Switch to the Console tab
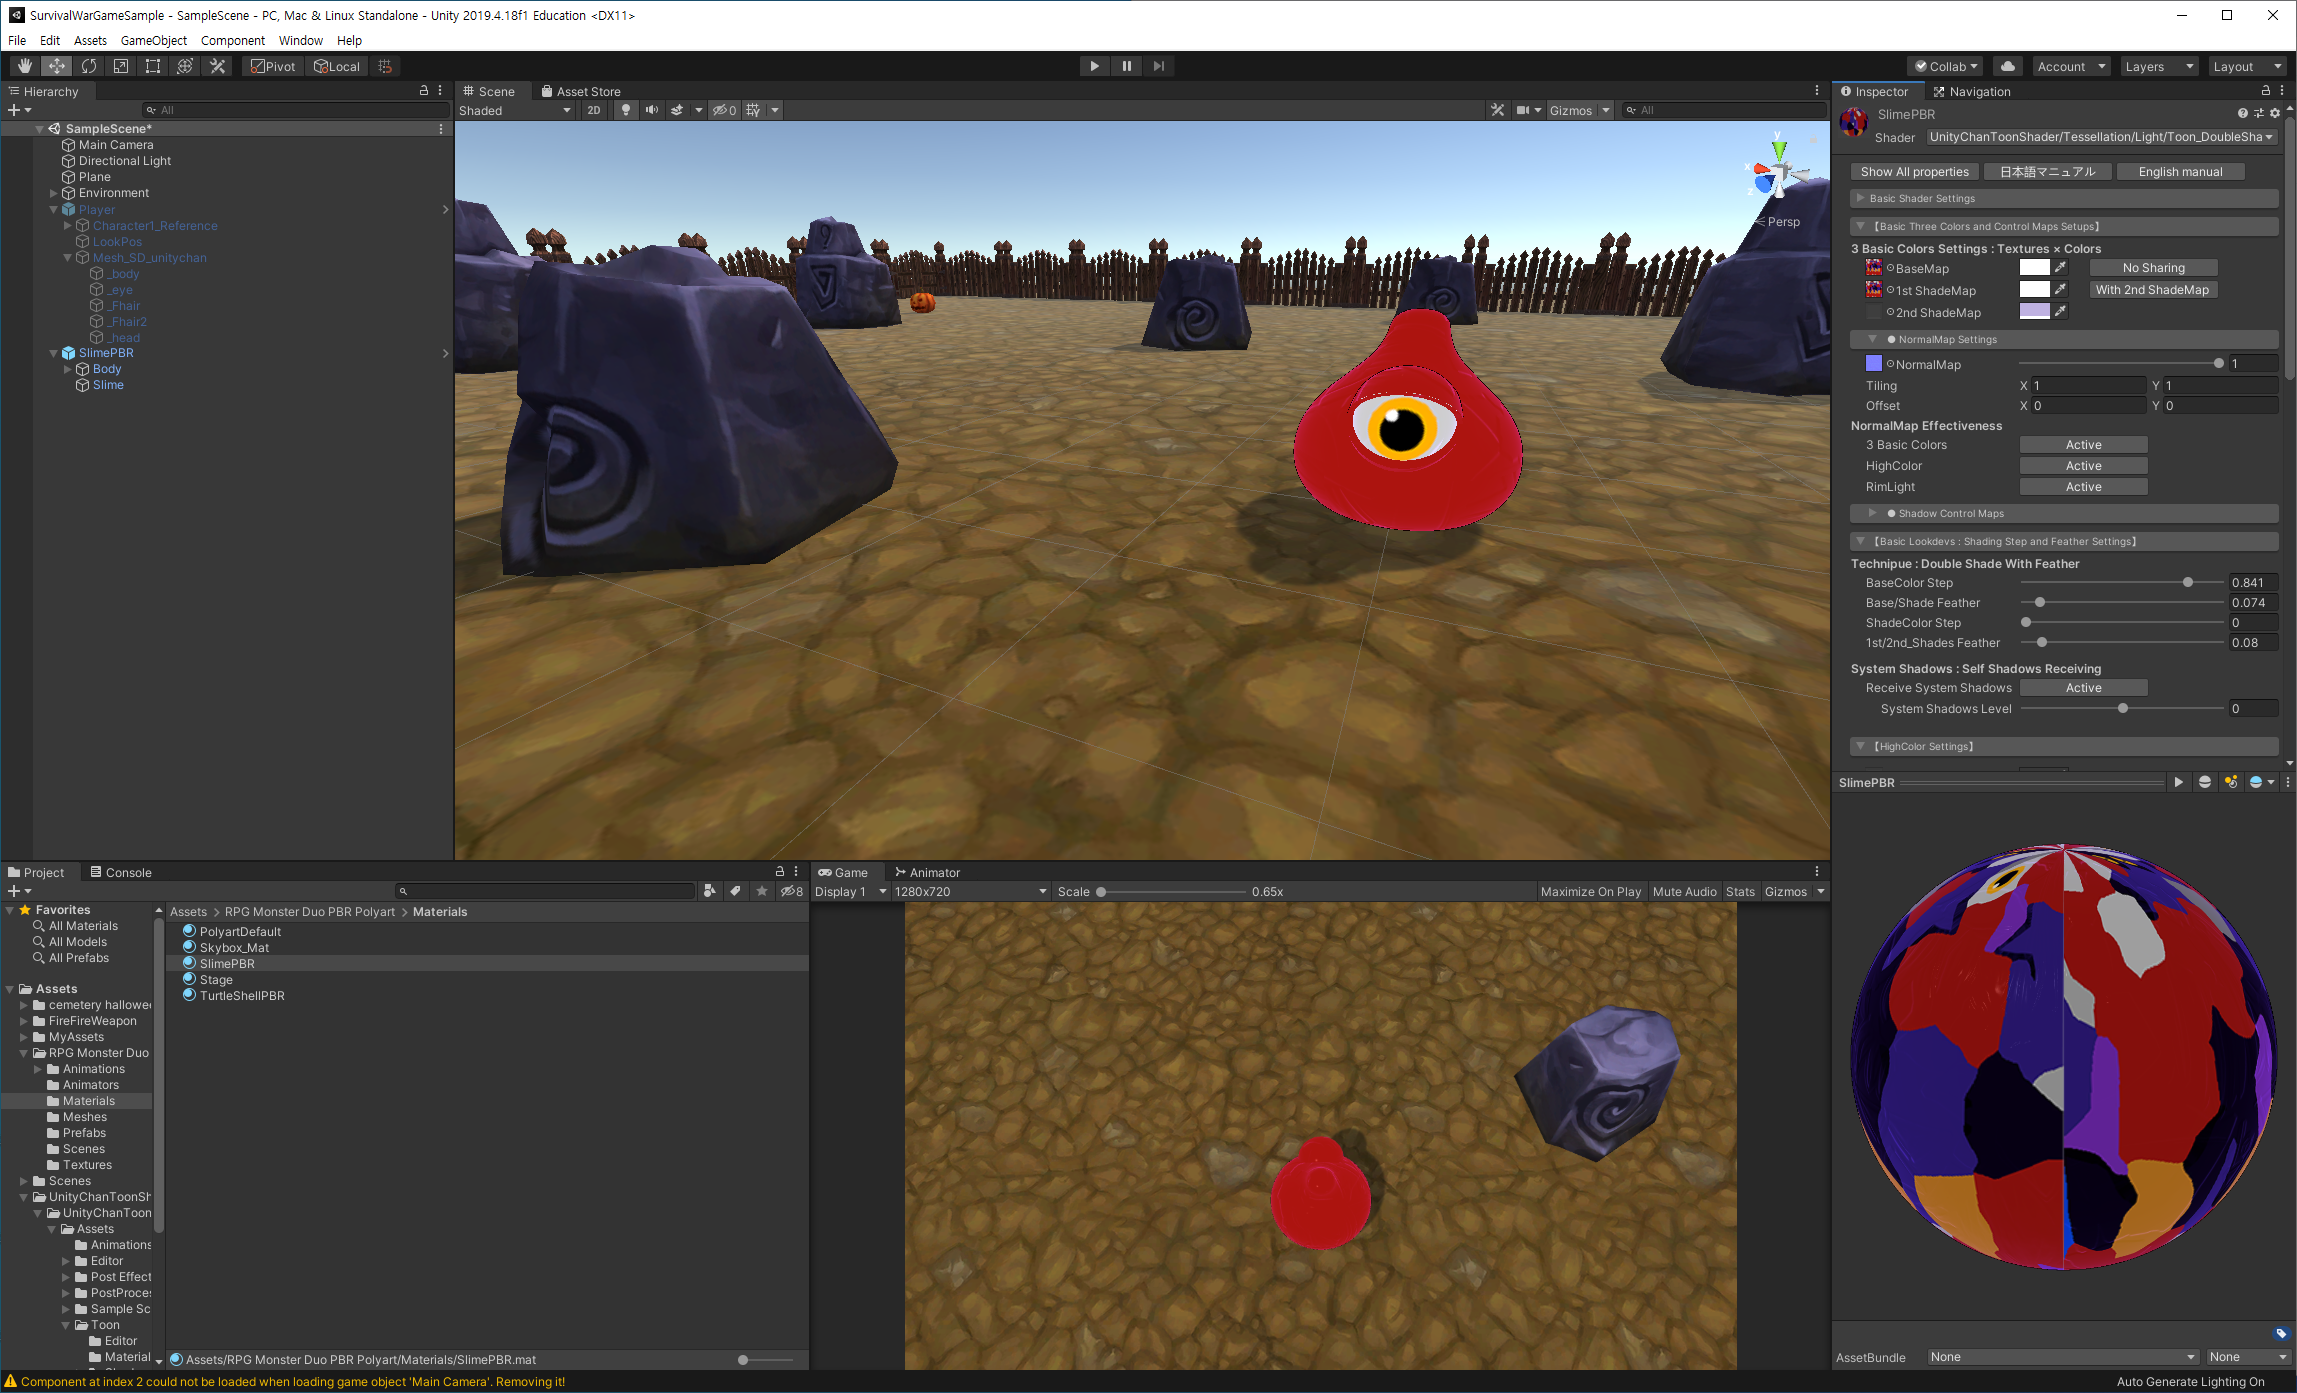This screenshot has width=2297, height=1393. tap(121, 872)
